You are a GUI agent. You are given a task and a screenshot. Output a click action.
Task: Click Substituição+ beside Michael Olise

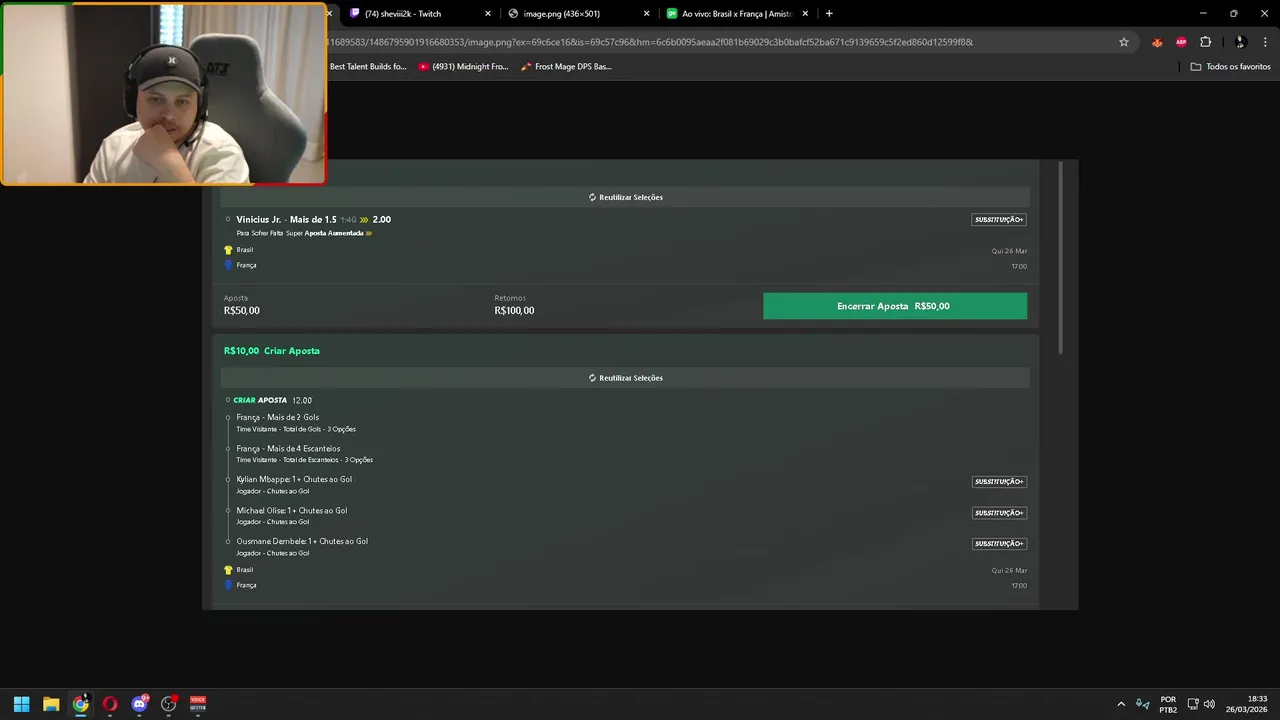pyautogui.click(x=999, y=513)
